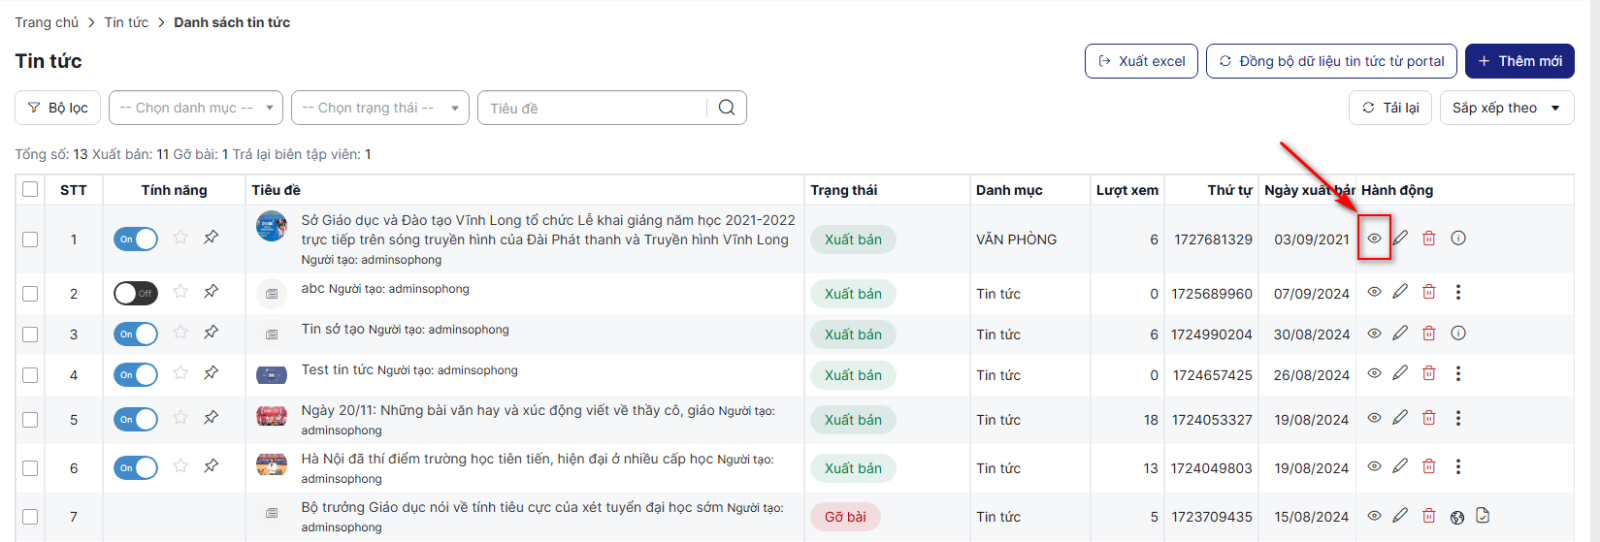The image size is (1600, 542).
Task: Open the info icon on row 1
Action: (x=1458, y=238)
